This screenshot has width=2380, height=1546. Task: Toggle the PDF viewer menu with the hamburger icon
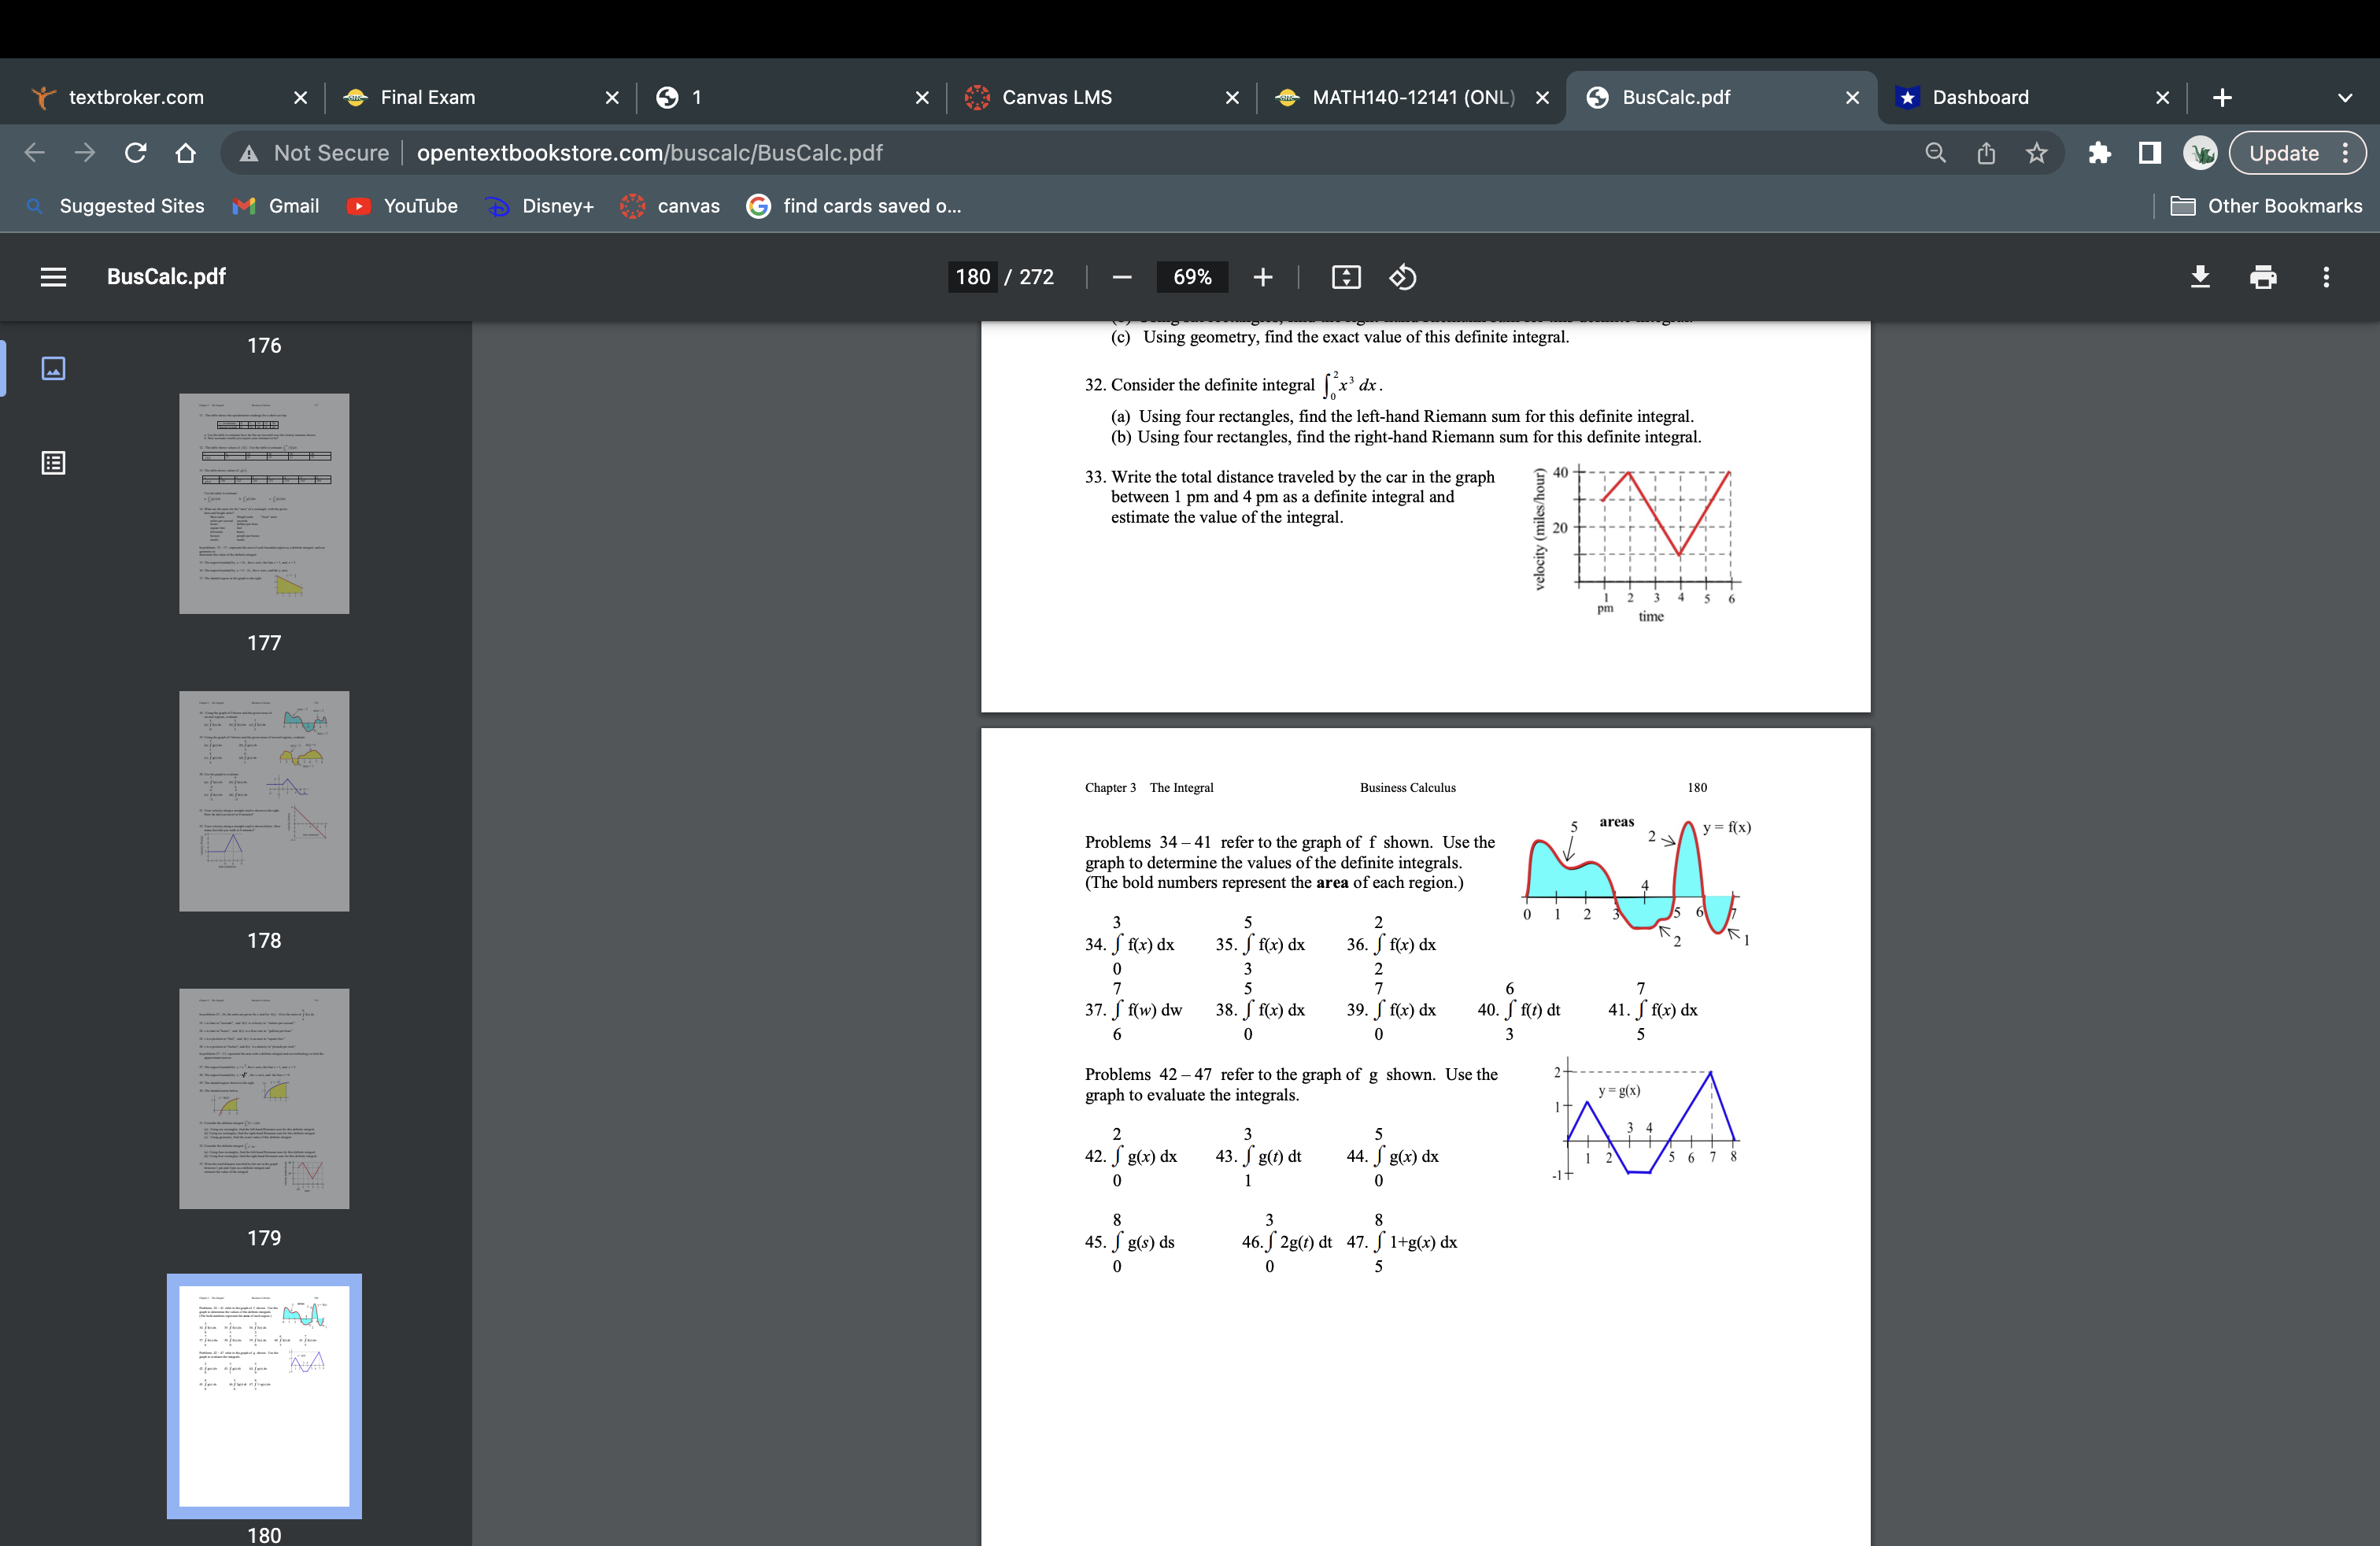53,277
